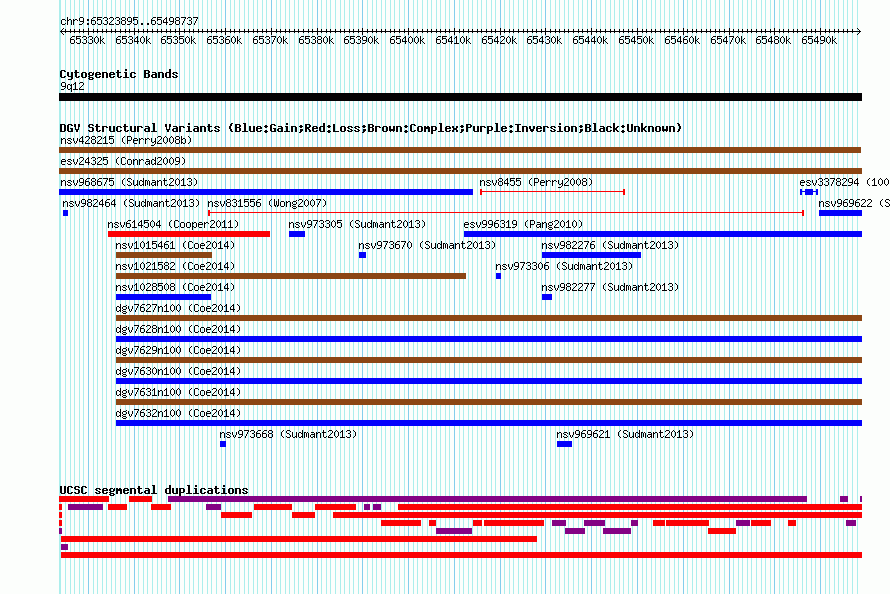This screenshot has width=890, height=594.
Task: Click dgv7627n100 (Coe2014) label
Action: [178, 308]
